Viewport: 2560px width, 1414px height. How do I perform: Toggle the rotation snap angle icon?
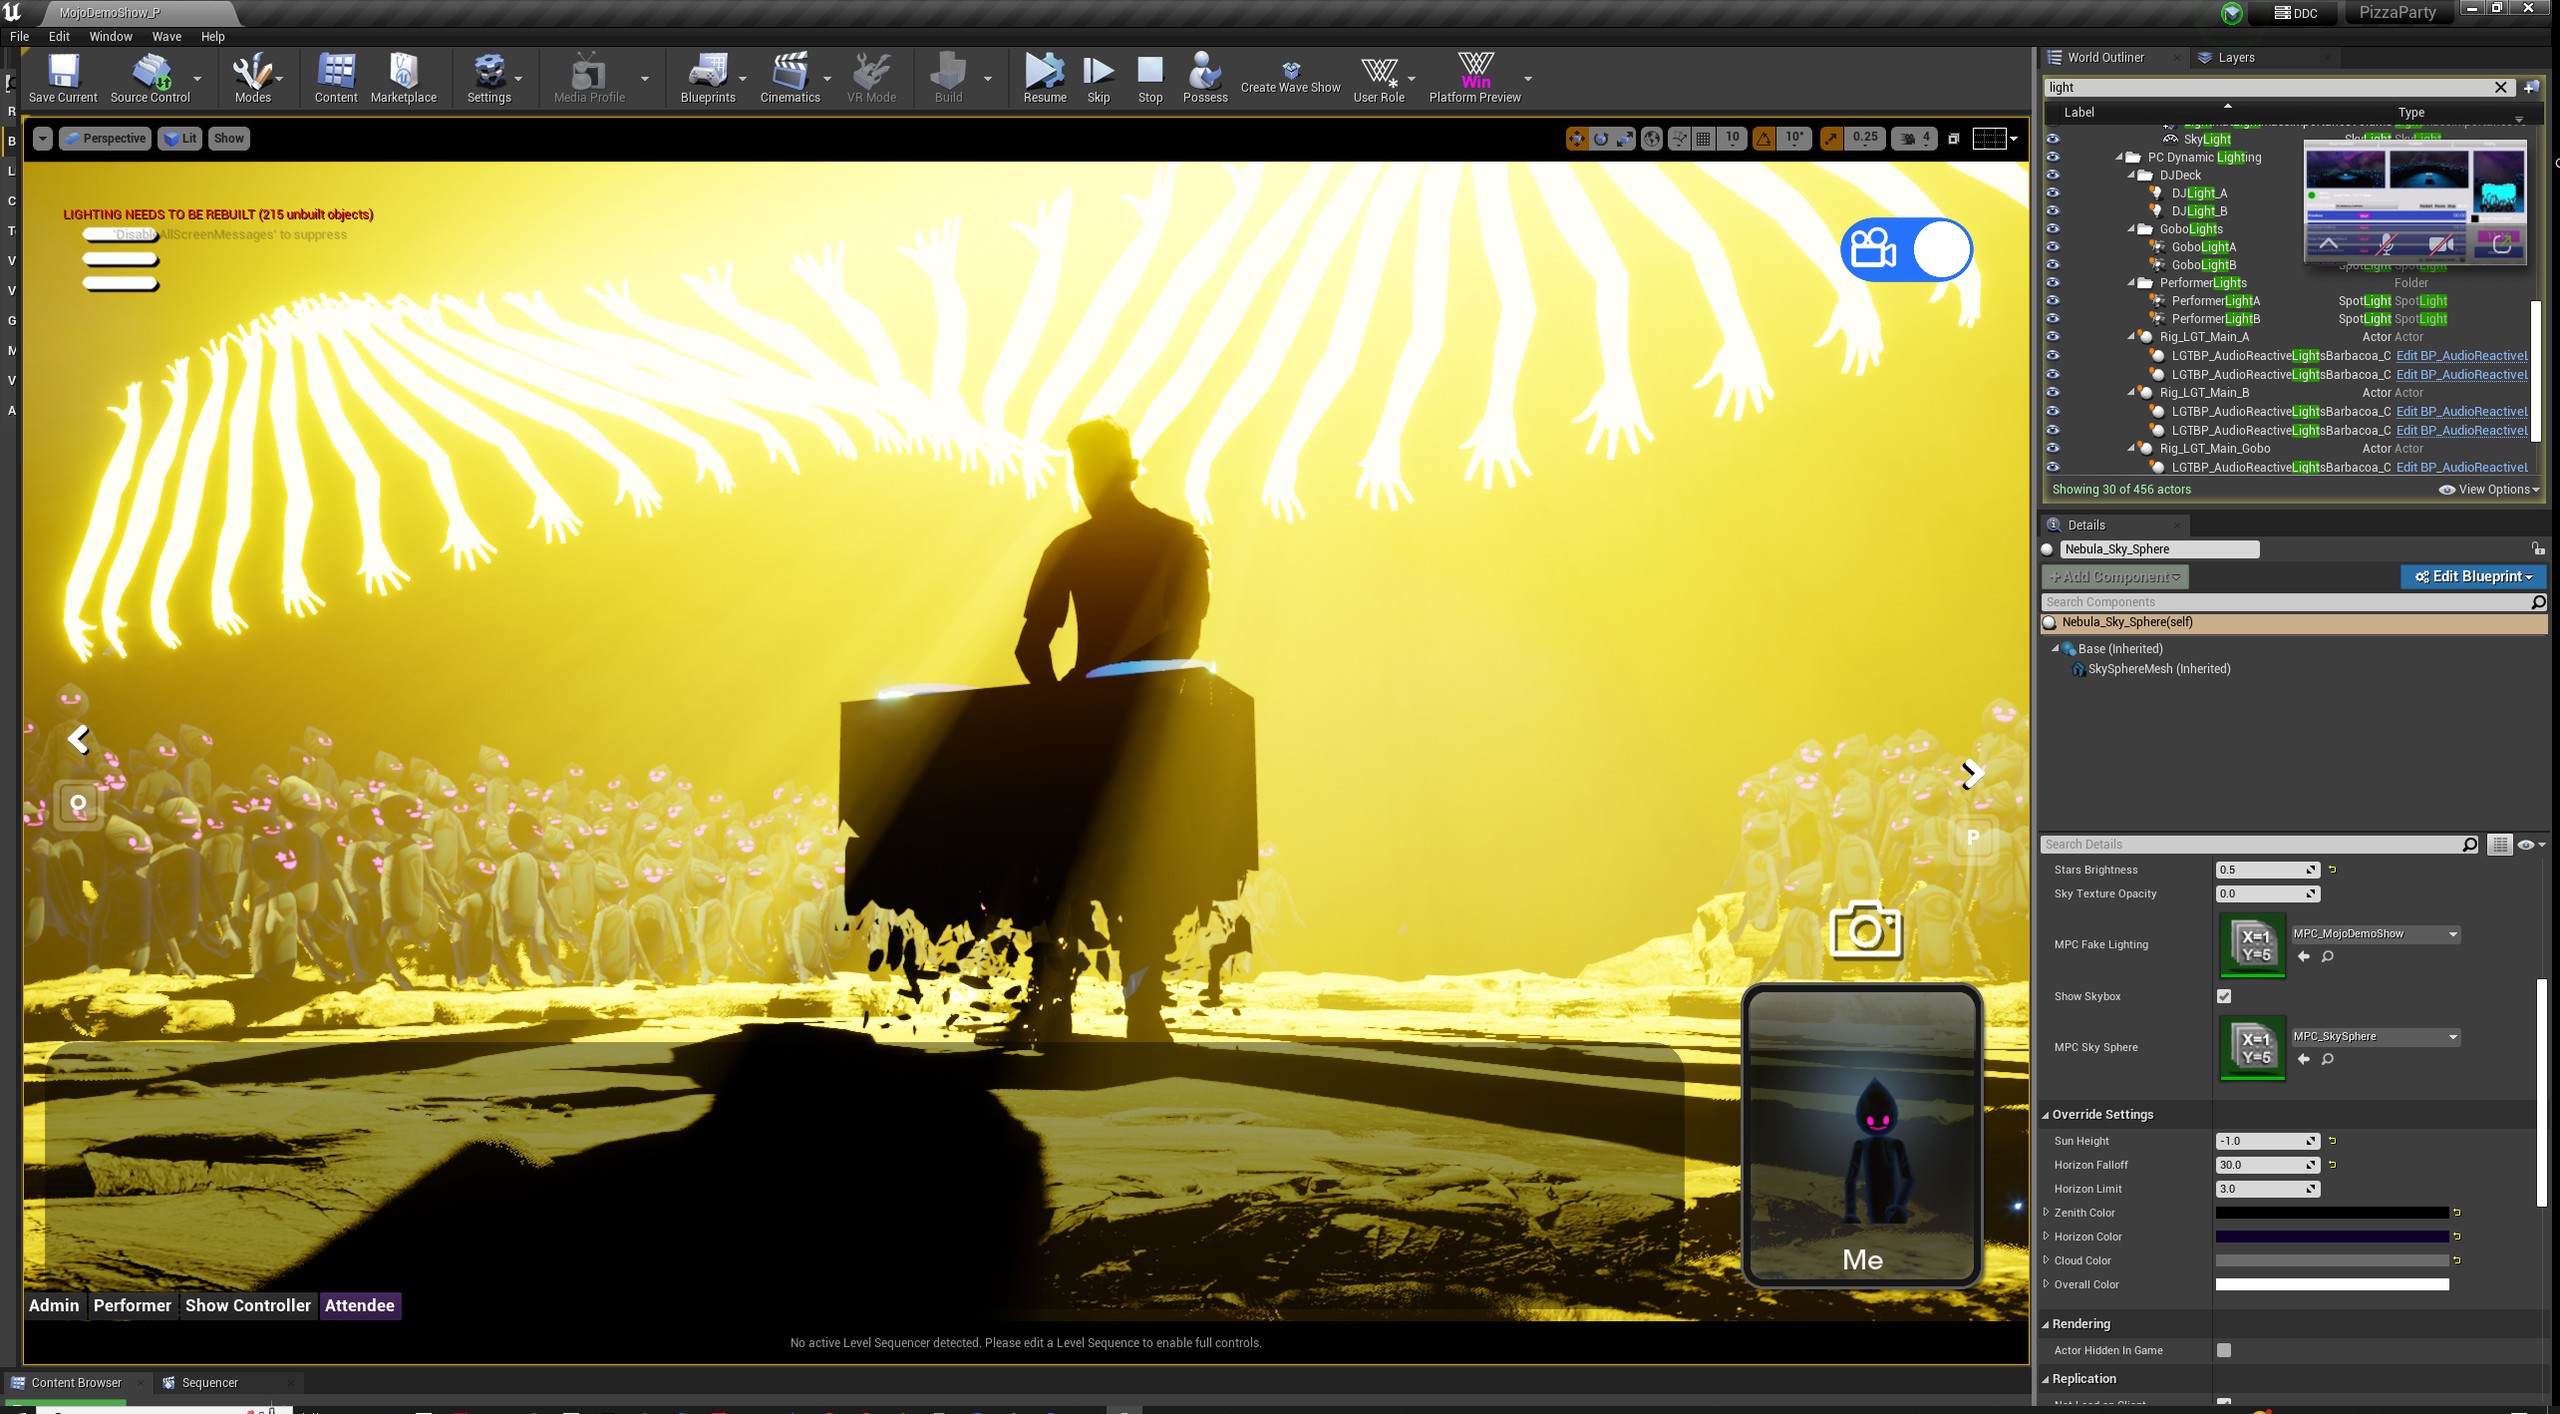coord(1763,139)
